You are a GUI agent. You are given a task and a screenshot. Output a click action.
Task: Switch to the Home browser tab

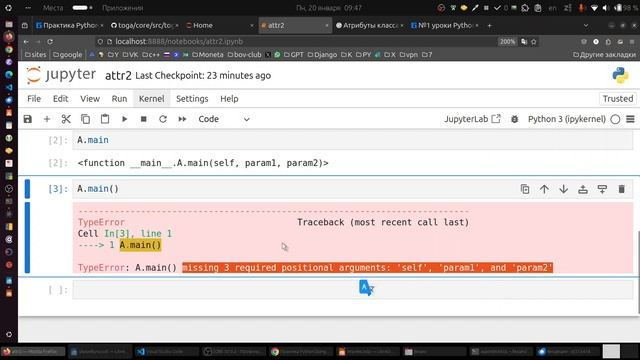point(220,25)
